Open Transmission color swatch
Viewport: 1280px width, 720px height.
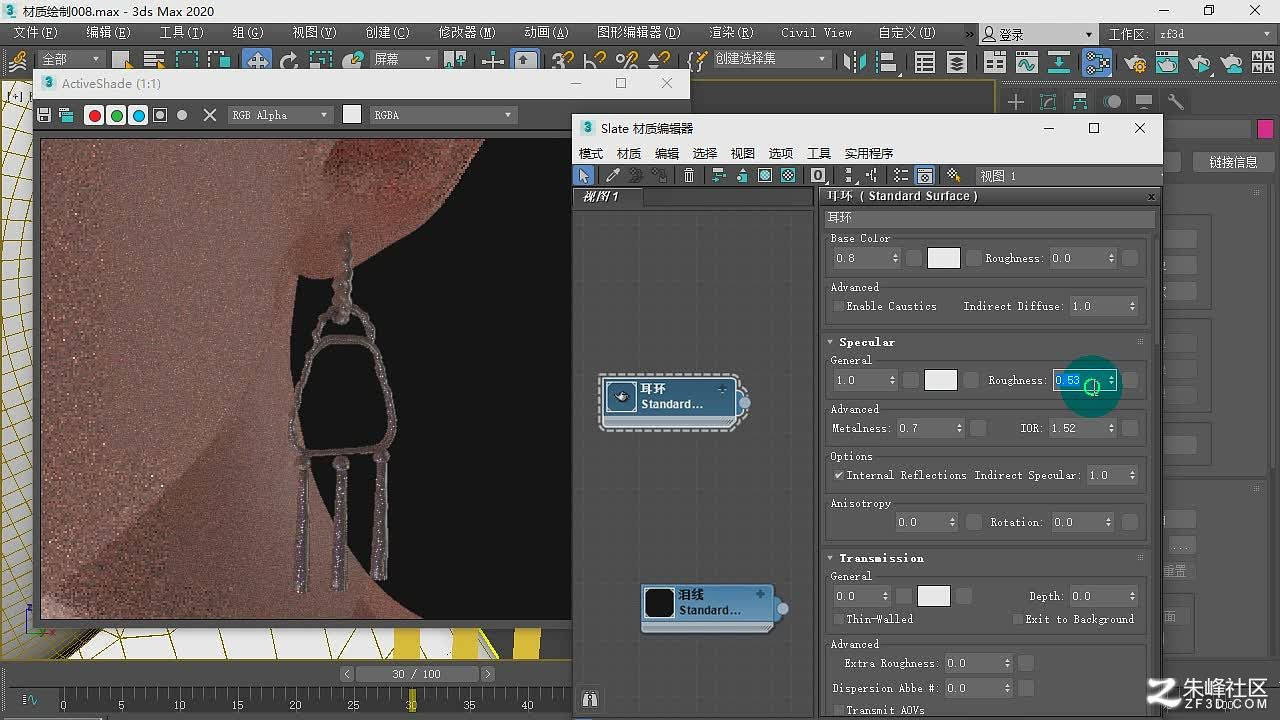point(933,596)
